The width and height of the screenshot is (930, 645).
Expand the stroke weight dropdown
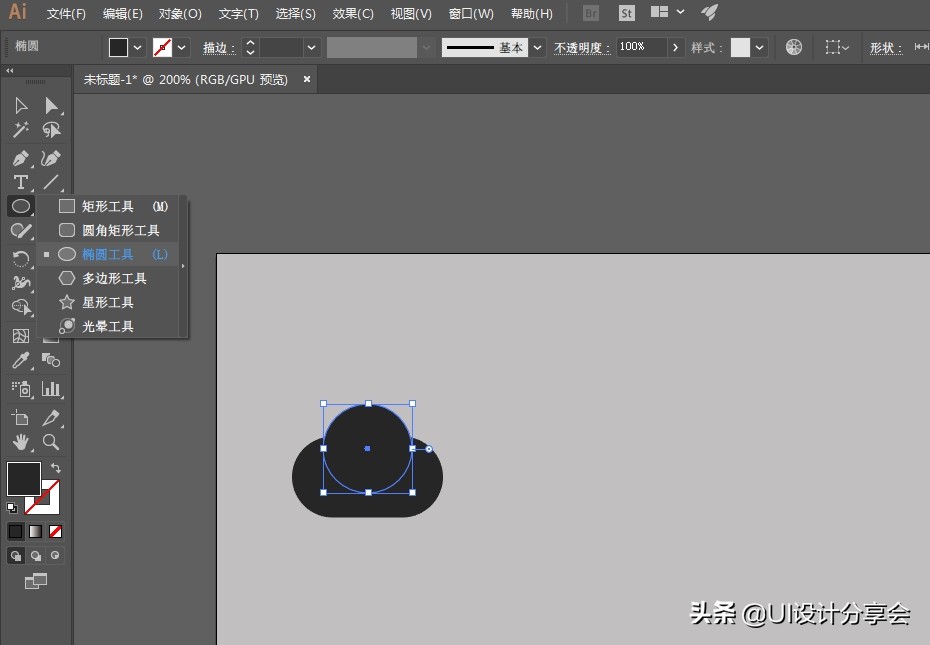pos(312,47)
